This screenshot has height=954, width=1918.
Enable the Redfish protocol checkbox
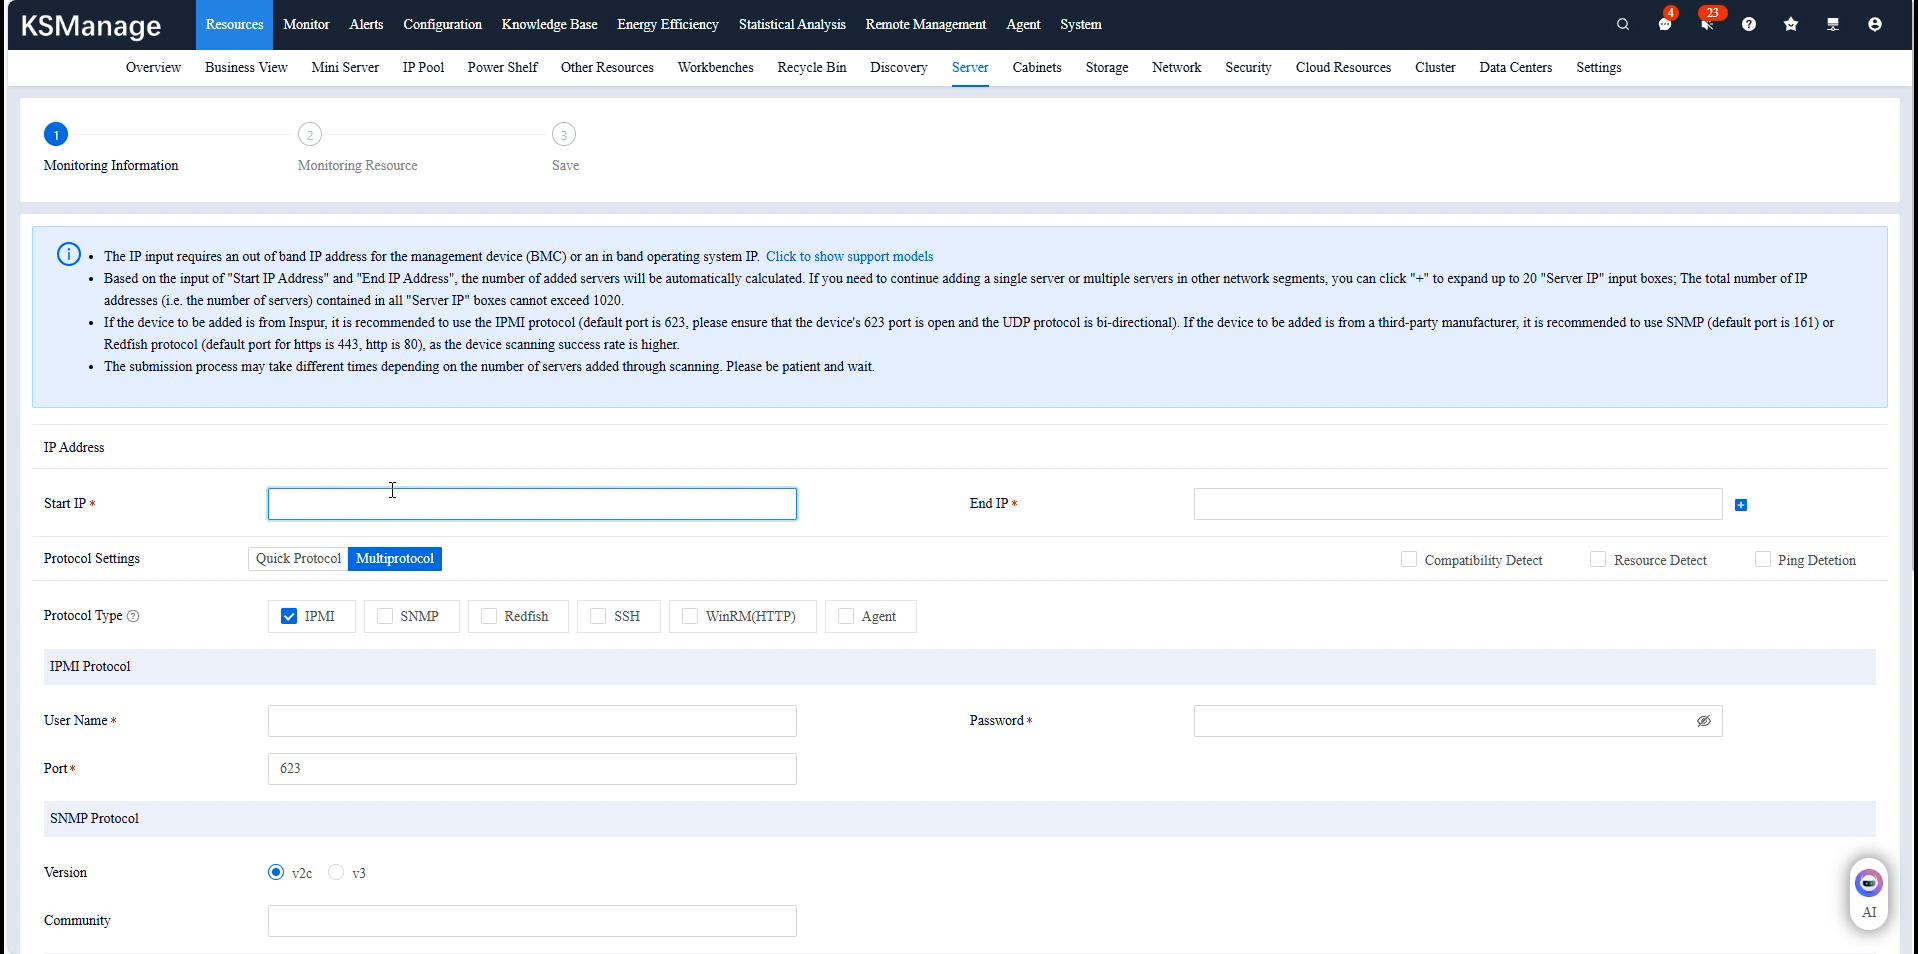click(489, 616)
